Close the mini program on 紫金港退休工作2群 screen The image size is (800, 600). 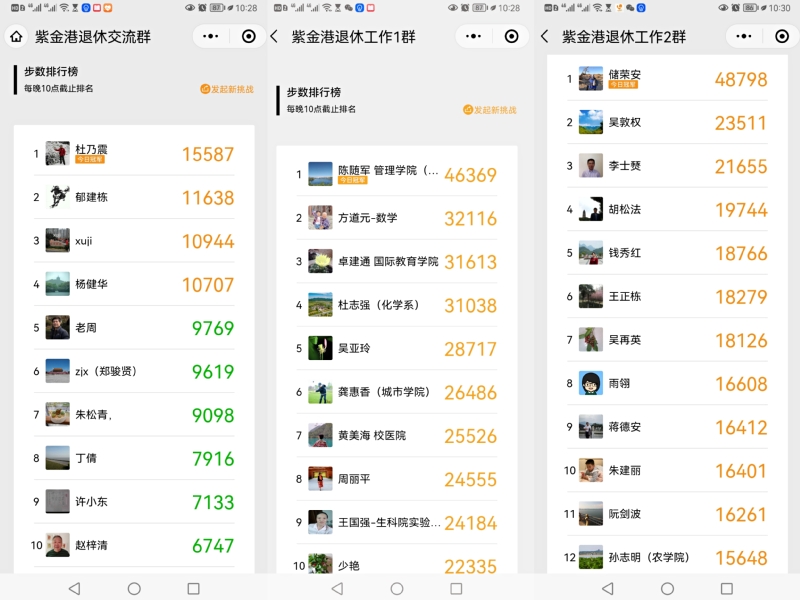point(779,37)
